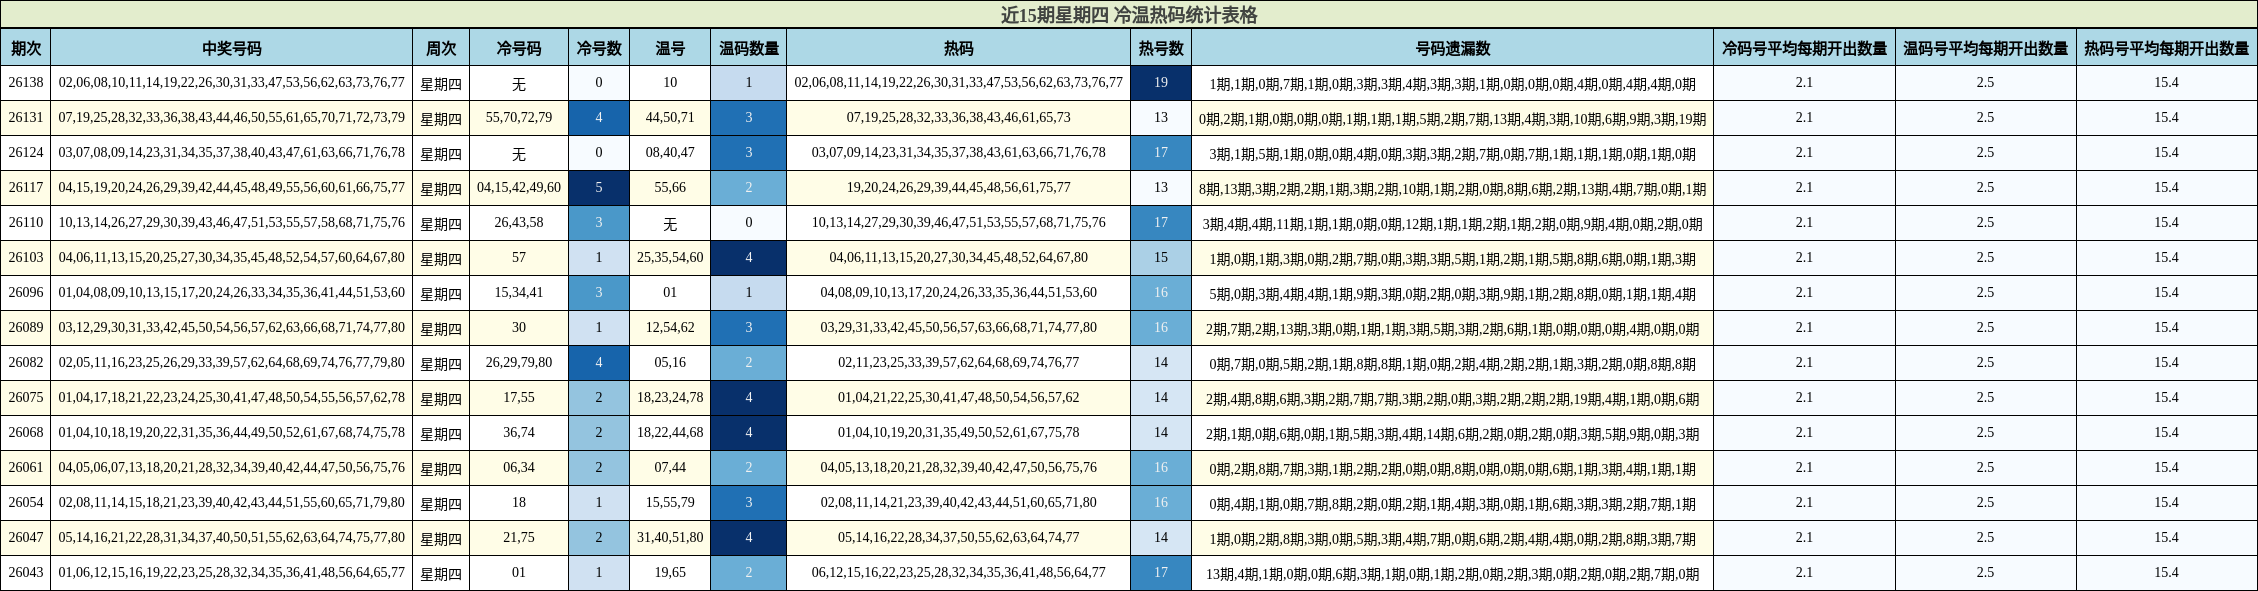
Task: Click the 温码数量 column header
Action: 749,48
